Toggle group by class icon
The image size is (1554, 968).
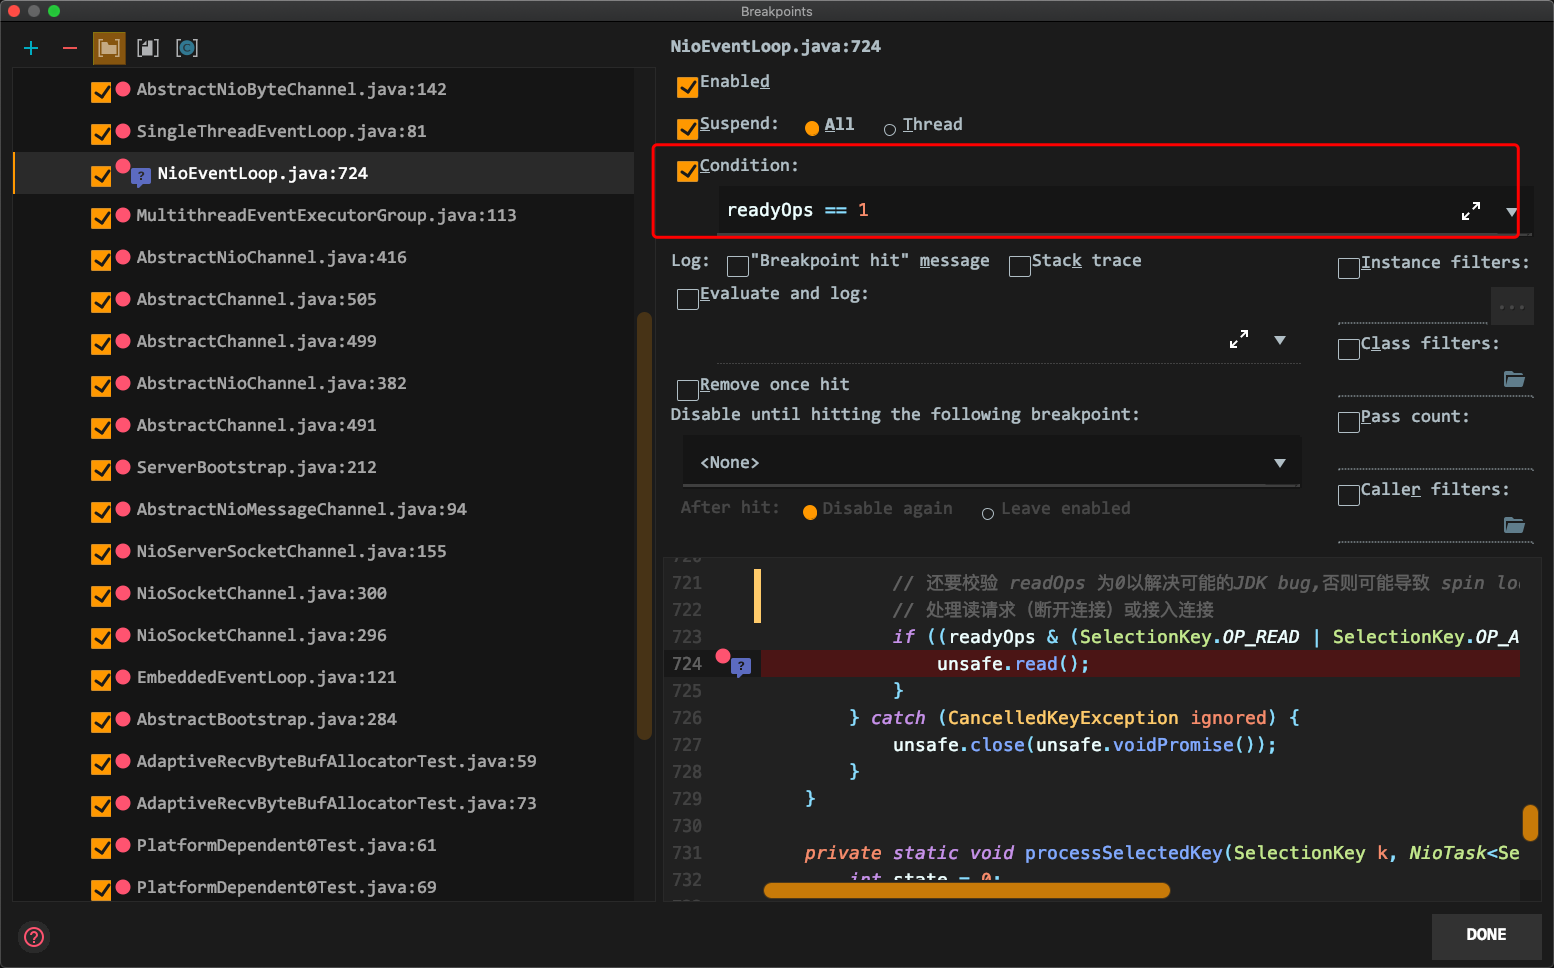[187, 48]
